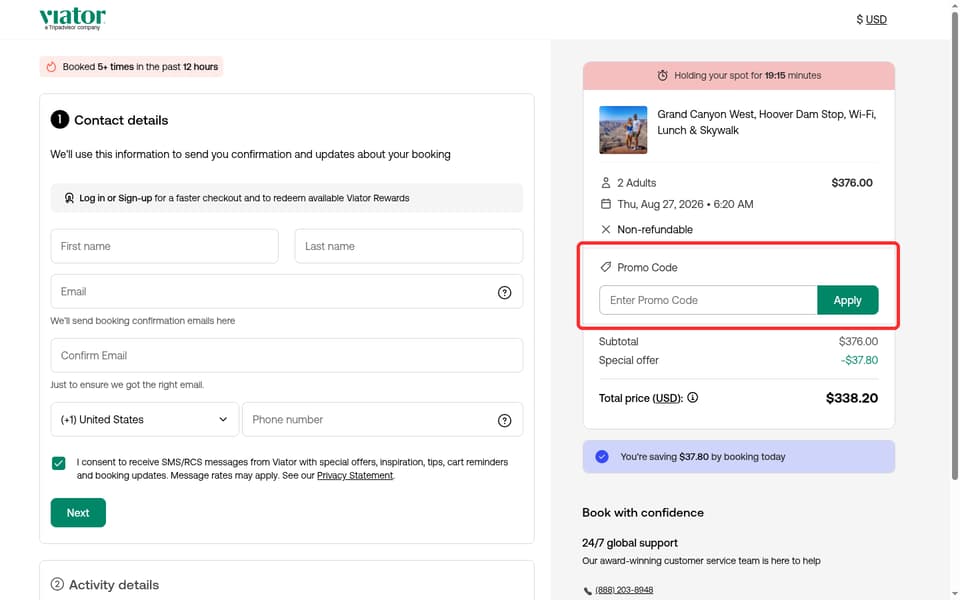Focus the First name input field

pyautogui.click(x=164, y=246)
